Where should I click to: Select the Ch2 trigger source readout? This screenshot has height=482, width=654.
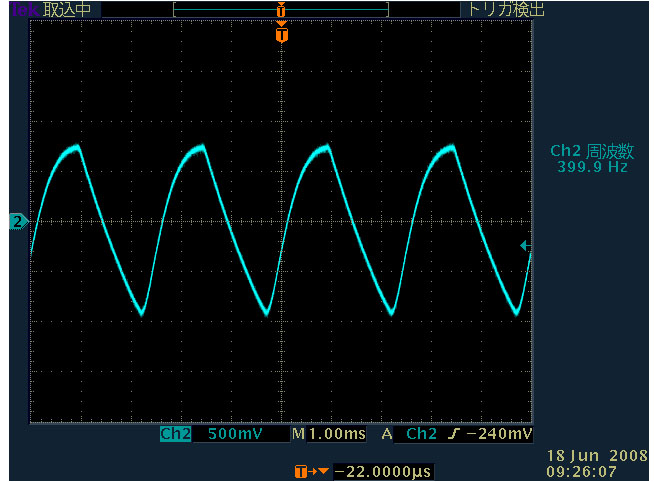[x=421, y=435]
